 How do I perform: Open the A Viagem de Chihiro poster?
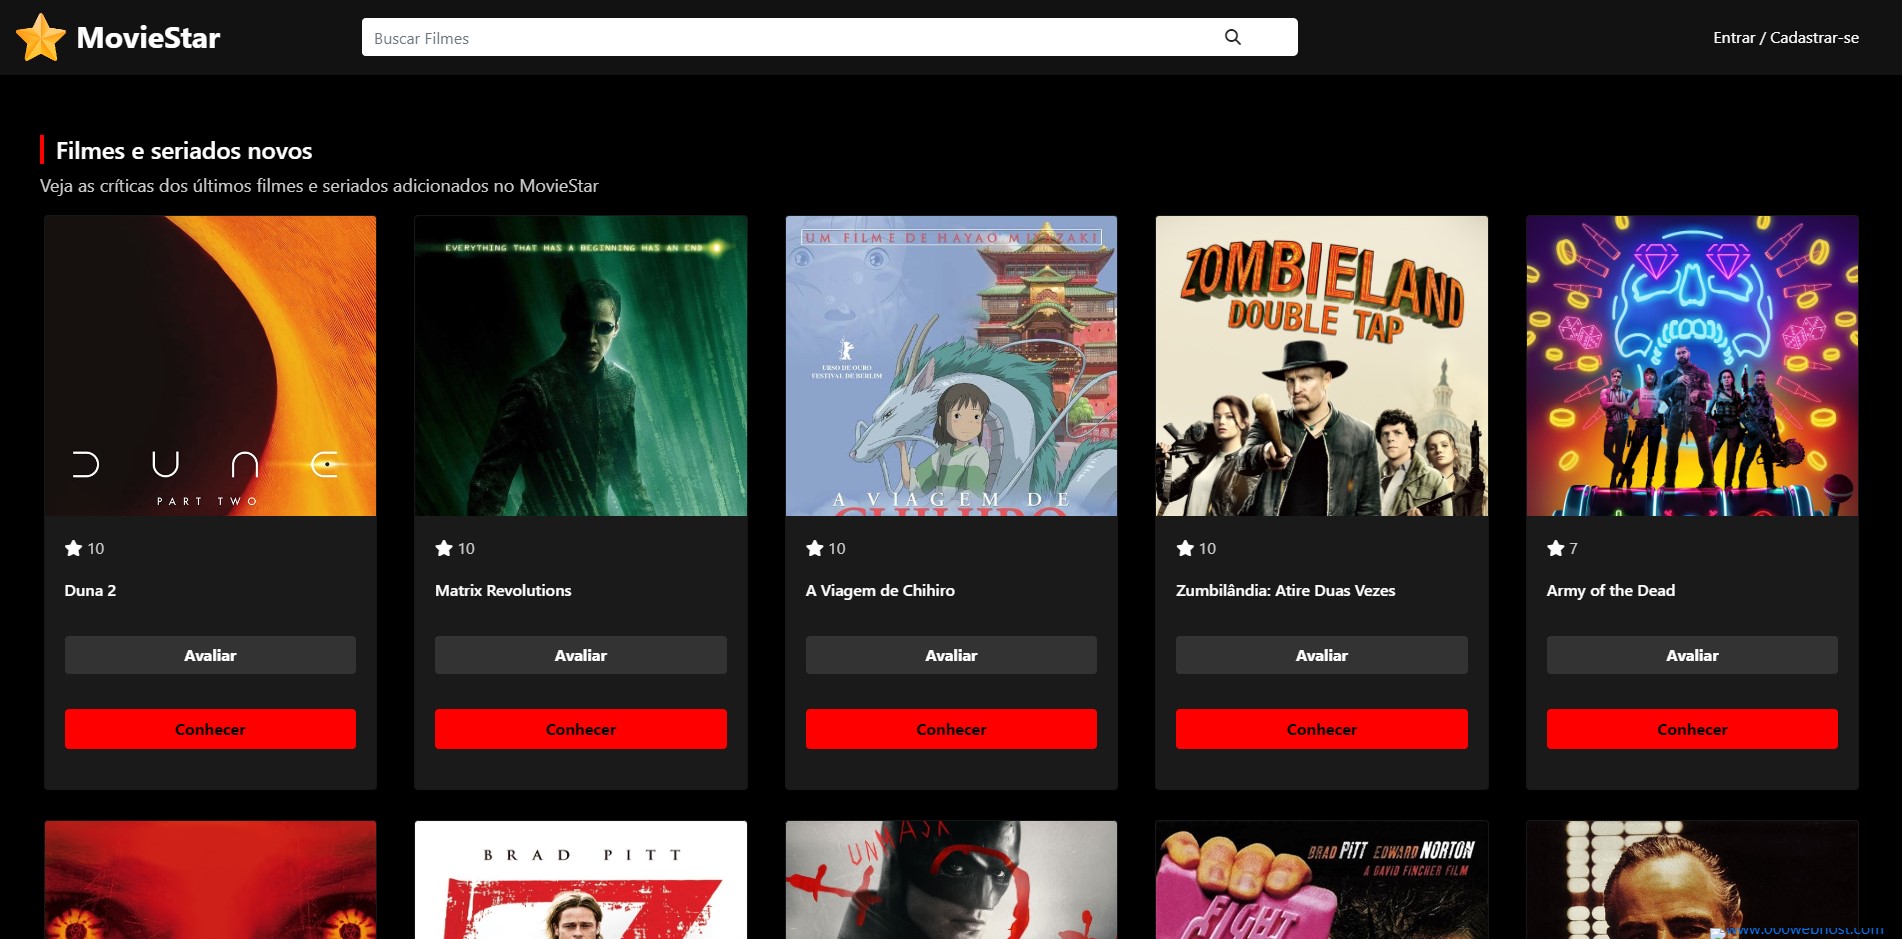click(951, 366)
